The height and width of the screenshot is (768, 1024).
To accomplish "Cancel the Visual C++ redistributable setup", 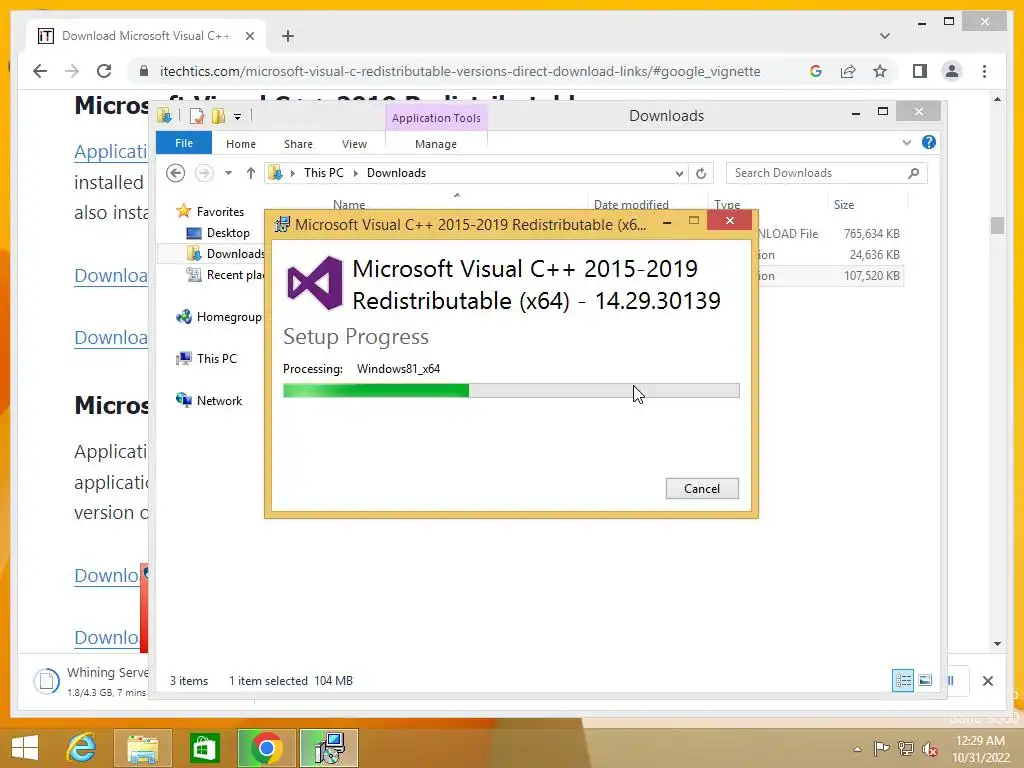I will coord(702,488).
